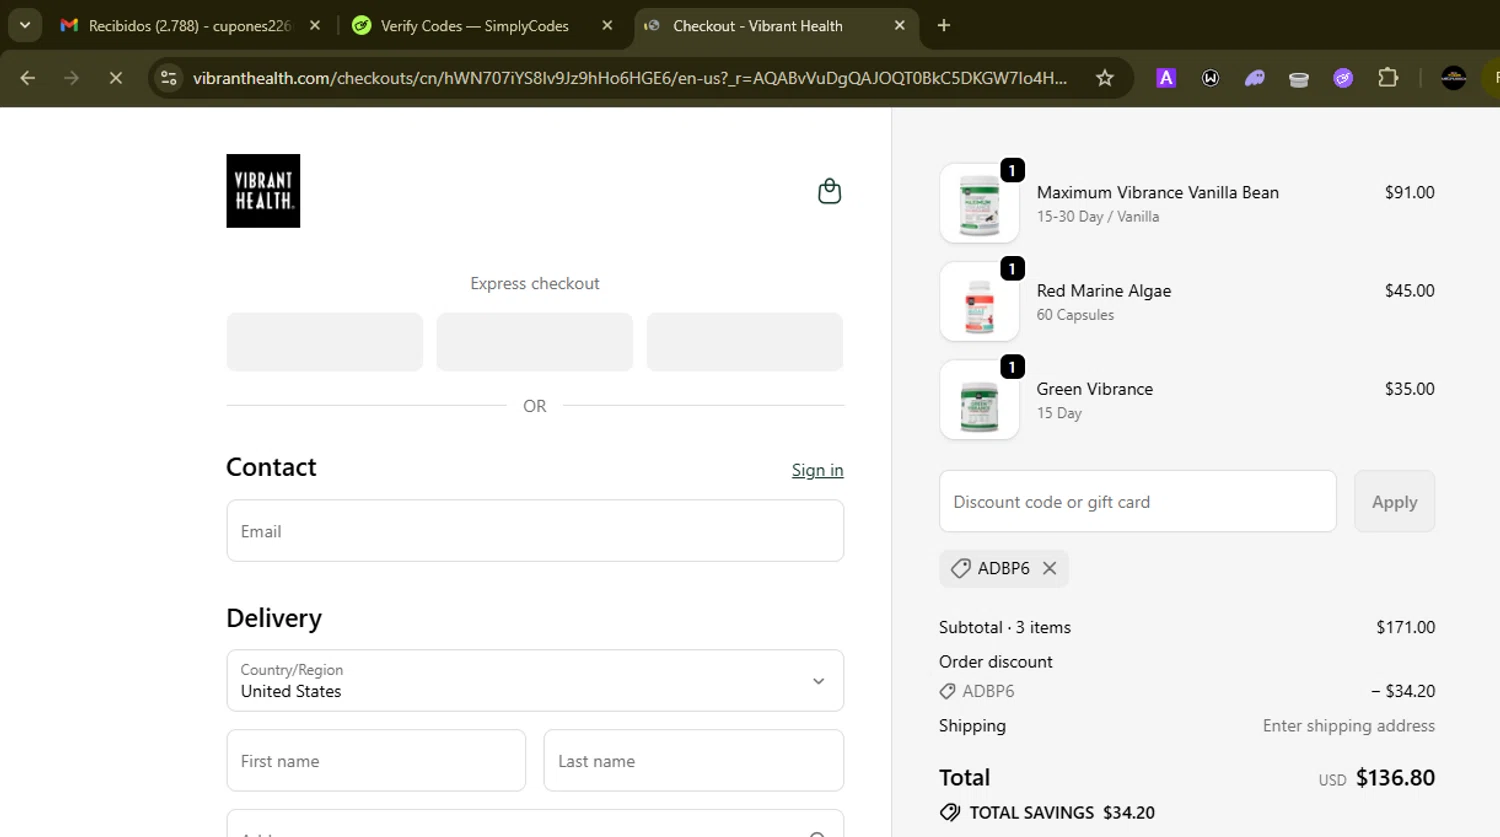Image resolution: width=1500 pixels, height=837 pixels.
Task: Go back to the previous page
Action: point(28,78)
